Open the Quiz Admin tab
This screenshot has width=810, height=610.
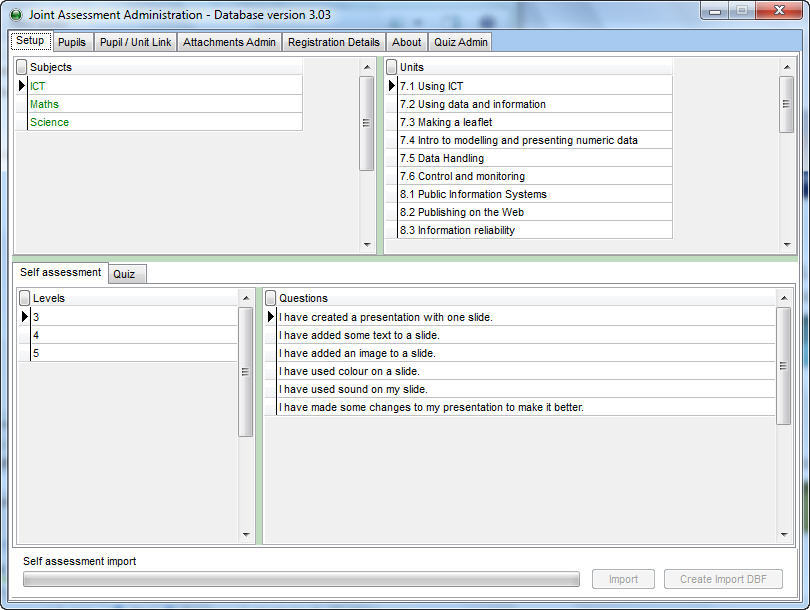(459, 42)
